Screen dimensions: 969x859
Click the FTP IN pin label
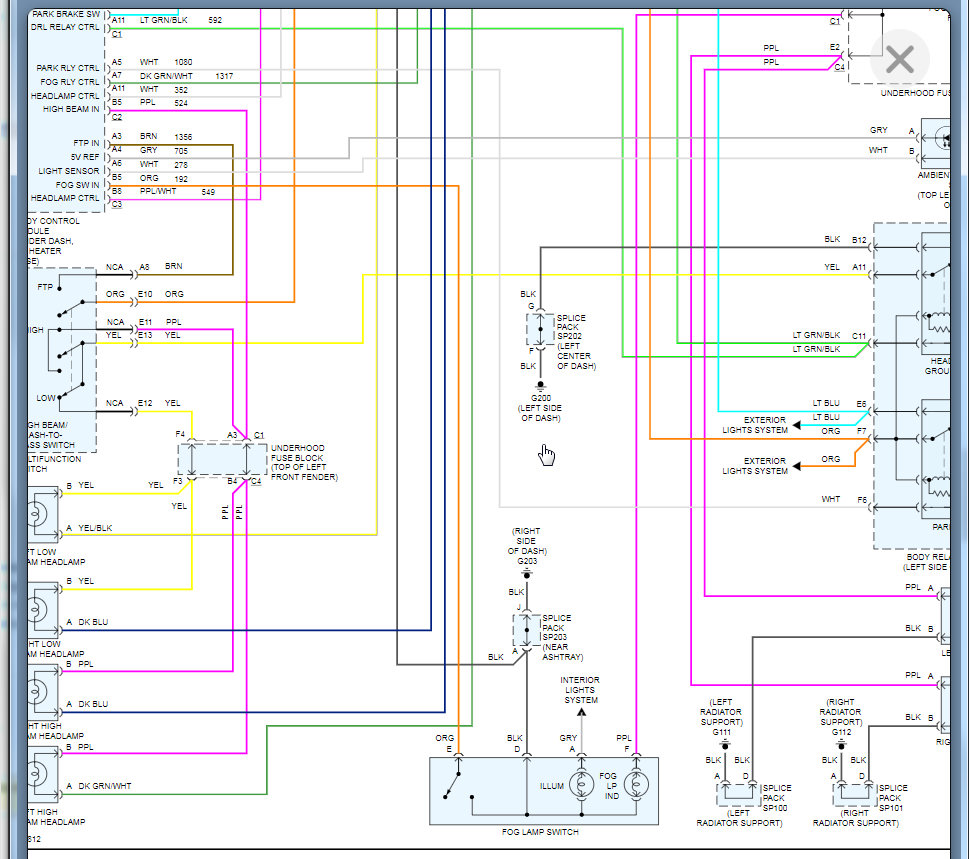tap(86, 143)
